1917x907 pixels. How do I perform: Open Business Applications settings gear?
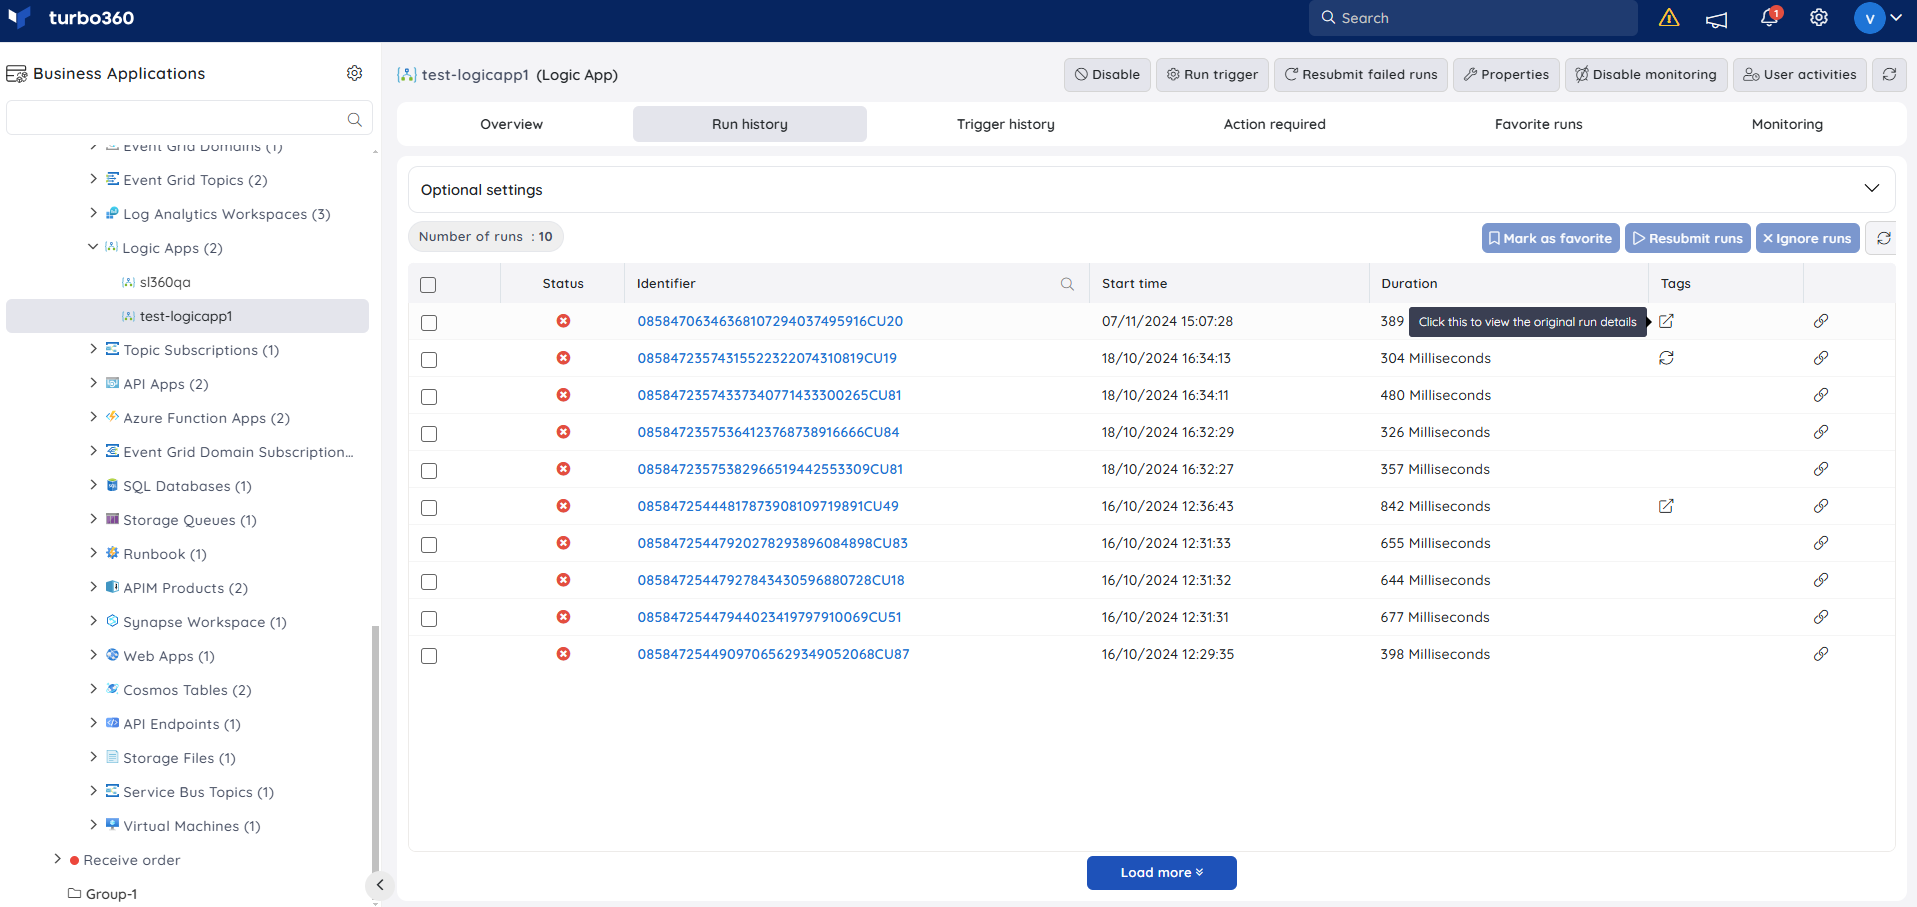tap(354, 73)
